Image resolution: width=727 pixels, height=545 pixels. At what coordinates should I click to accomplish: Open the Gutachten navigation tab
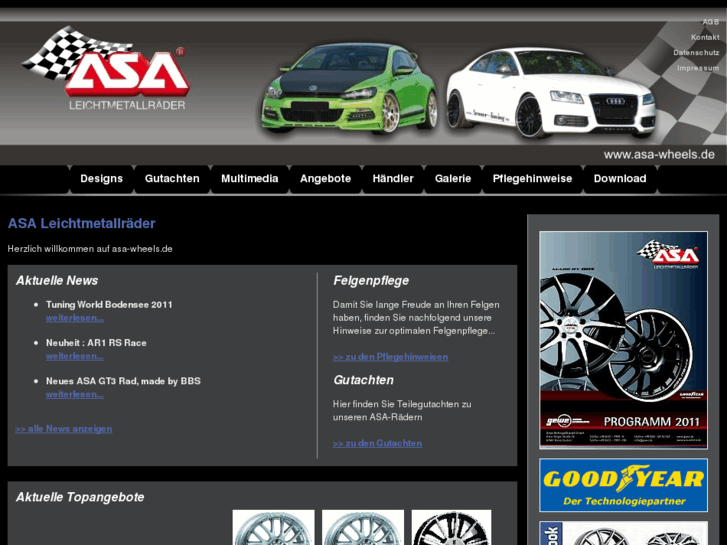172,179
